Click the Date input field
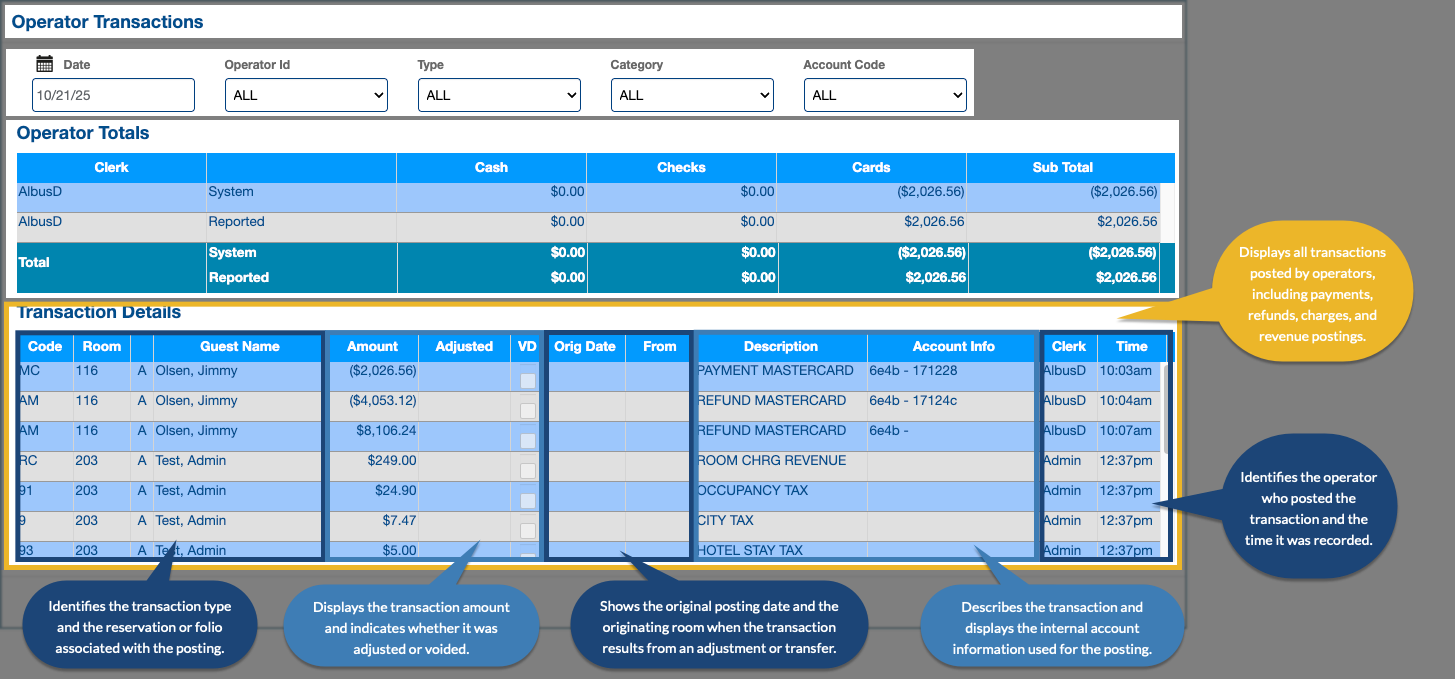1455x679 pixels. tap(113, 95)
